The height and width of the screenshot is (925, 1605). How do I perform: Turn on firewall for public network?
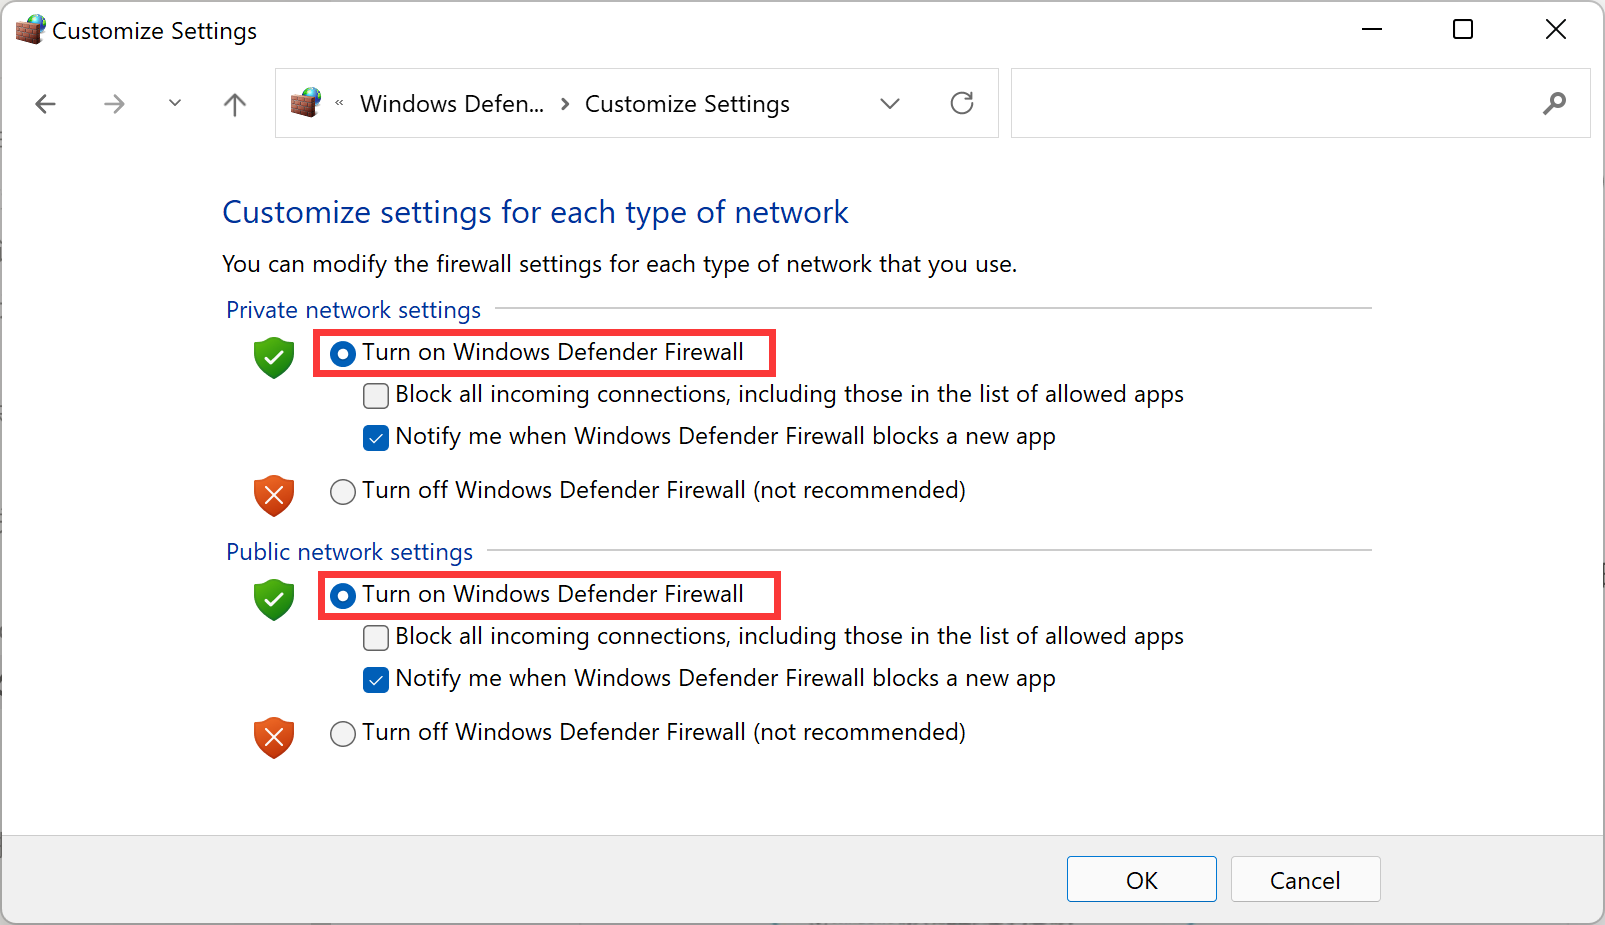(343, 596)
